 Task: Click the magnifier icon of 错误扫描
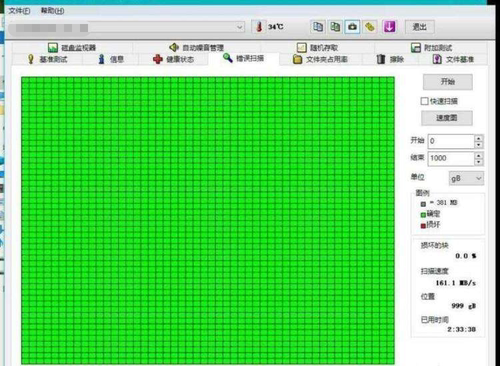coord(228,58)
